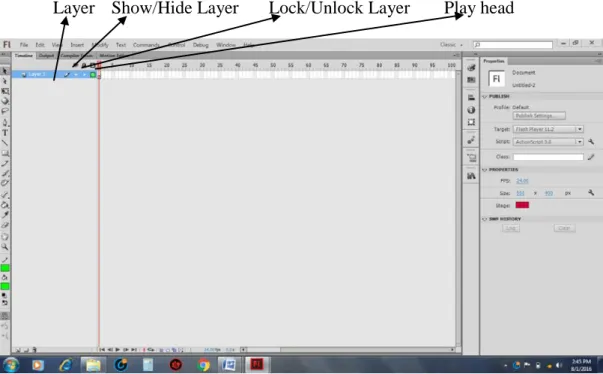Open the Info panel from dock

(x=471, y=110)
